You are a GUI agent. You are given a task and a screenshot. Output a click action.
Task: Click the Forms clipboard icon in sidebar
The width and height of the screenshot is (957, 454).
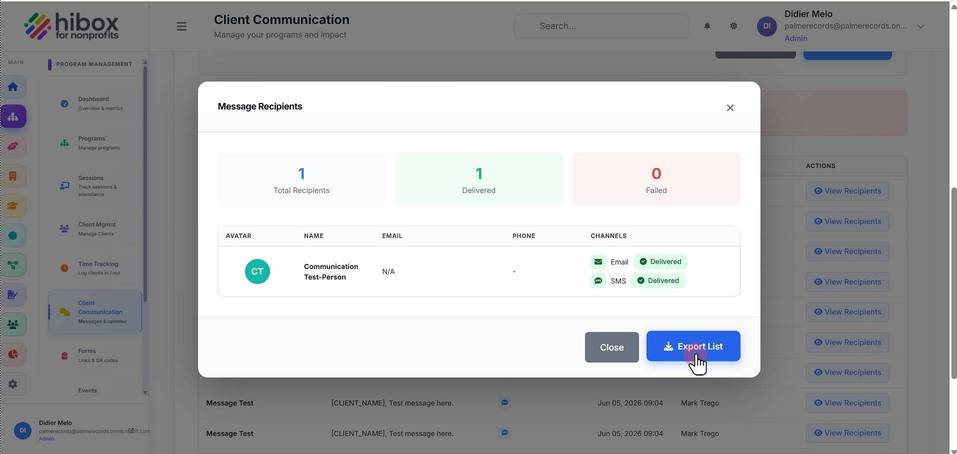click(x=65, y=356)
